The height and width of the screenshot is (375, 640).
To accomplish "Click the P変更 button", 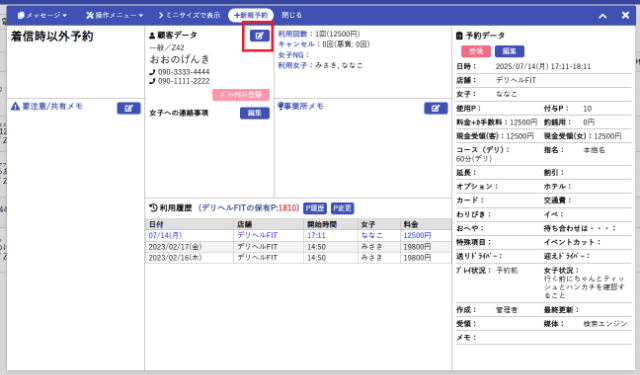I will [x=342, y=208].
